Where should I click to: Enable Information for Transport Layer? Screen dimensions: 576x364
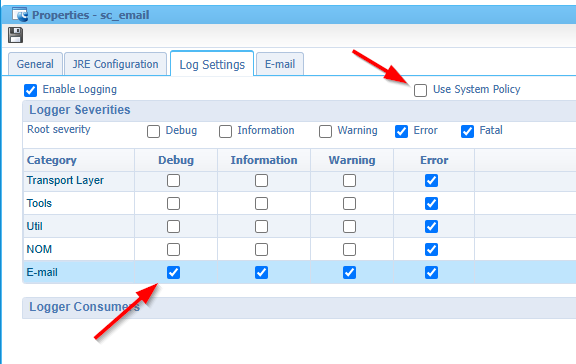point(261,180)
